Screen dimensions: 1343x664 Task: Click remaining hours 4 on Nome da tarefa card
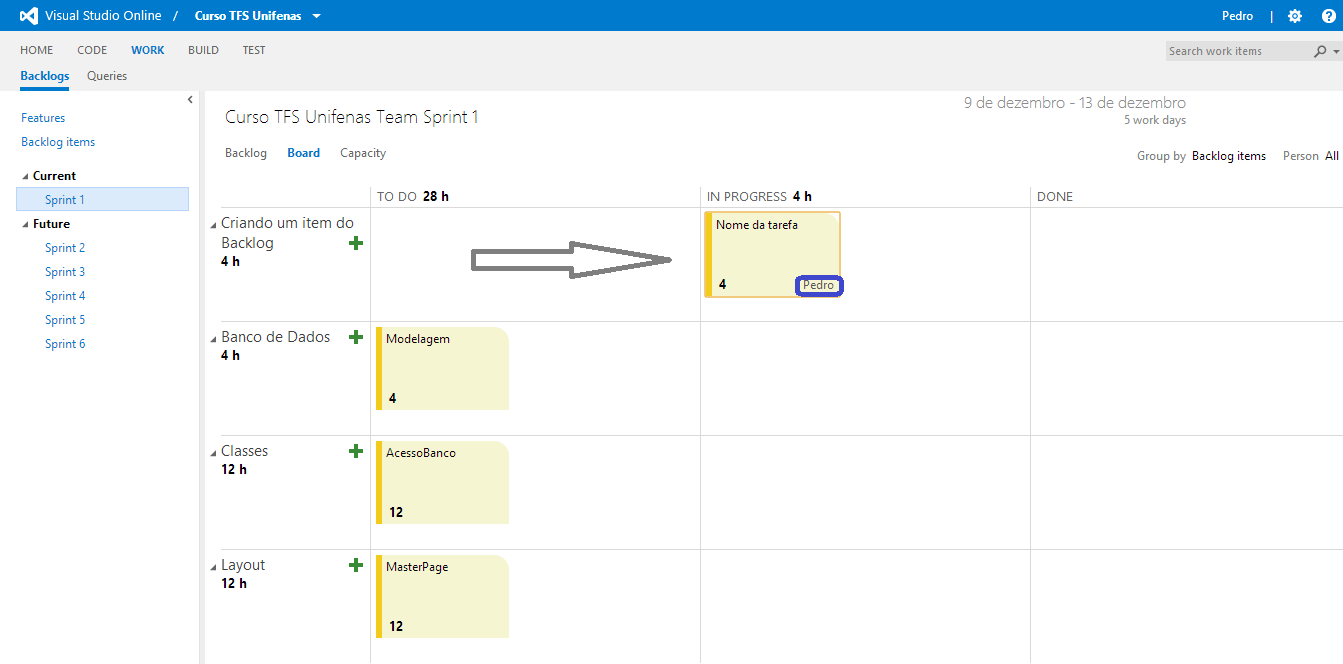(x=723, y=285)
